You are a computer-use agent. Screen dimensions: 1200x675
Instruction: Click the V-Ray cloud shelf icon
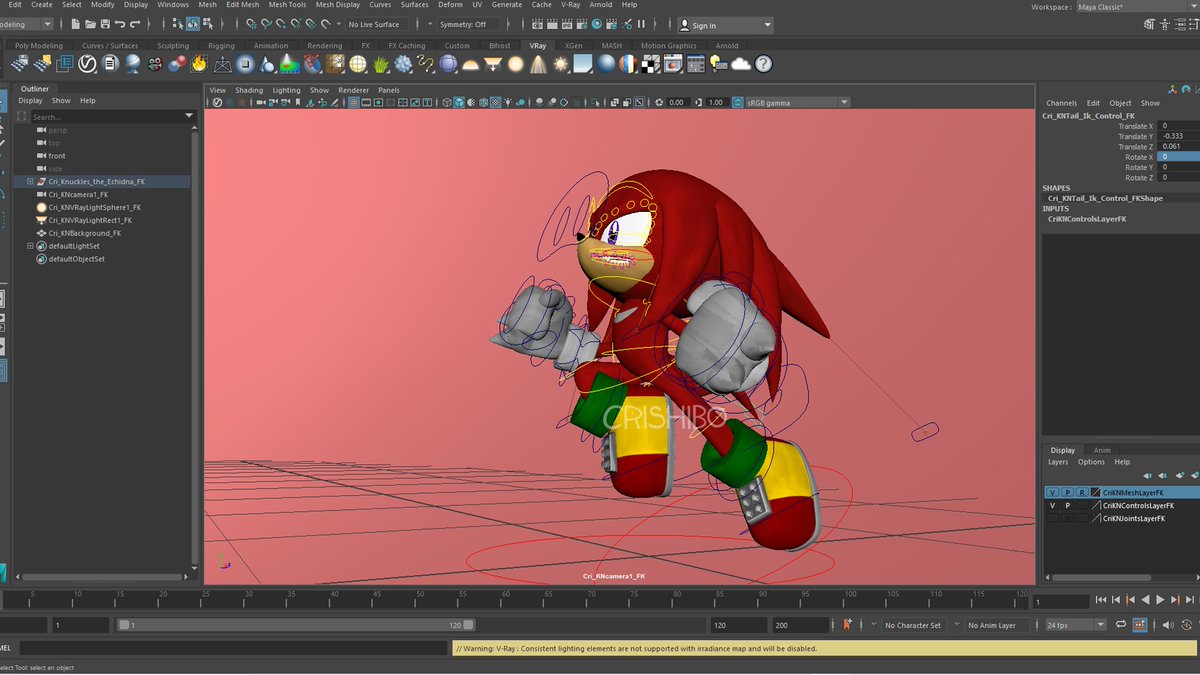point(741,64)
